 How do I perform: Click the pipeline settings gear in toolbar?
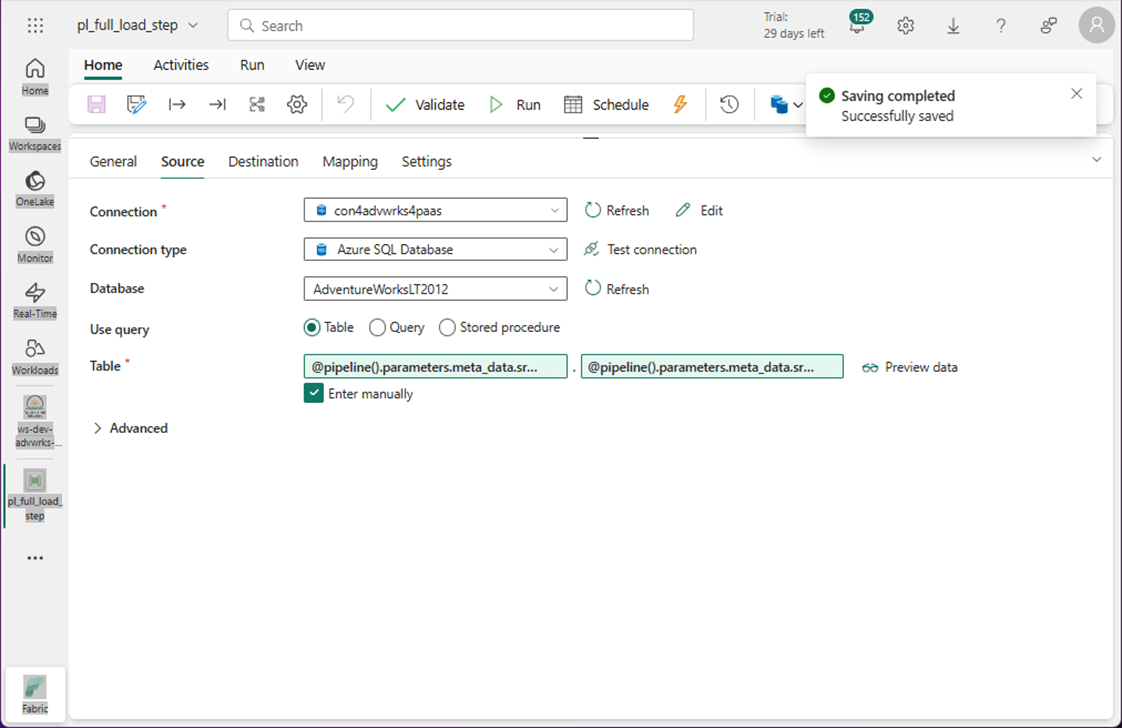pyautogui.click(x=297, y=105)
